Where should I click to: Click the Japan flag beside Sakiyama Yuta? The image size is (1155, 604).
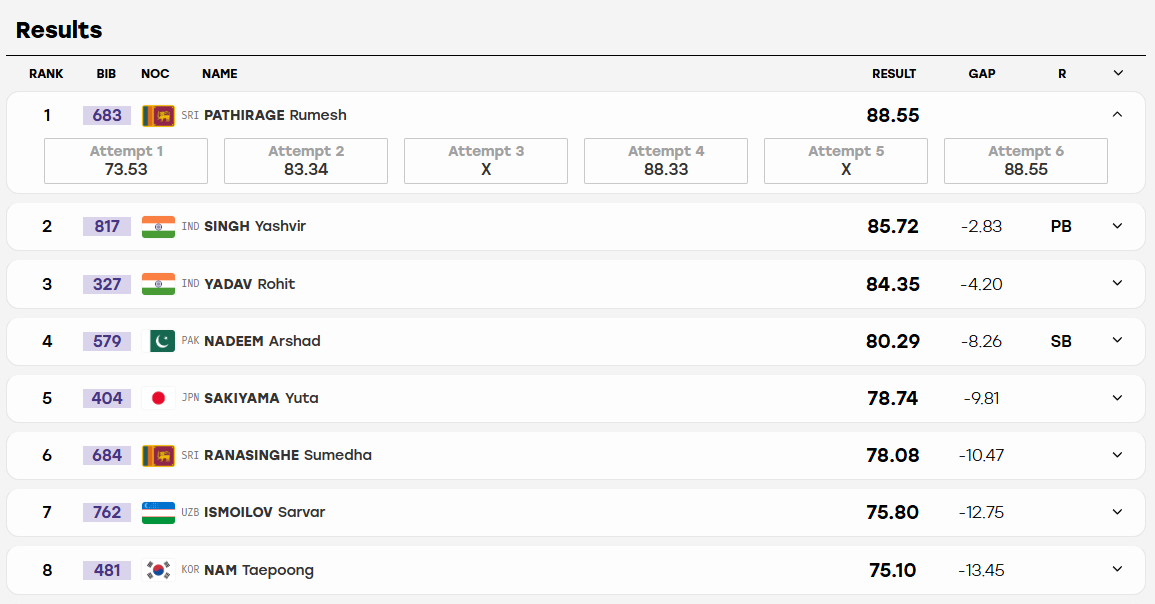158,398
